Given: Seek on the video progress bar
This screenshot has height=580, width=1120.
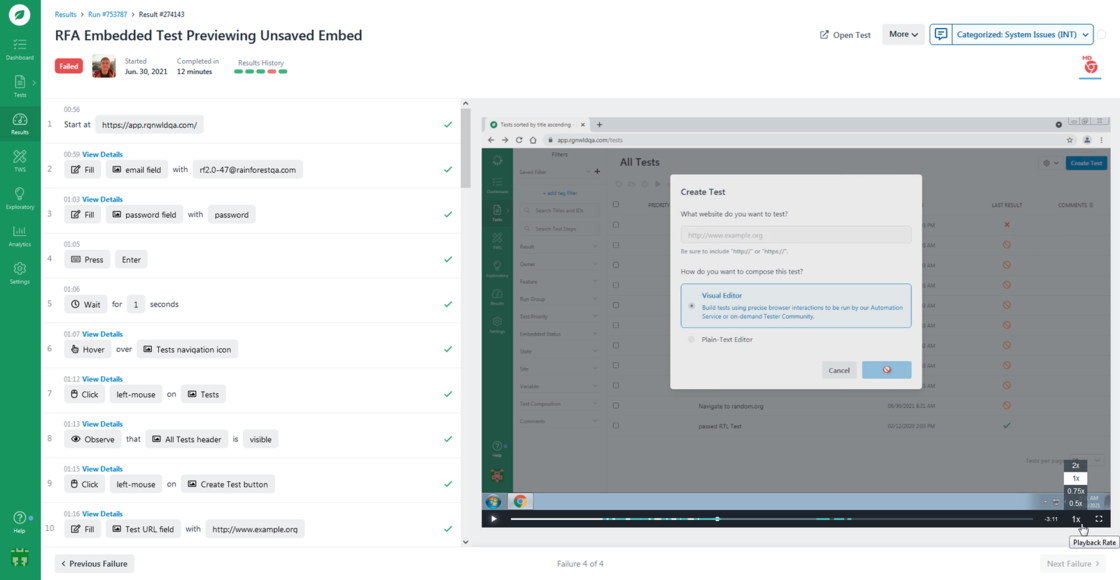Looking at the screenshot, I should point(771,519).
